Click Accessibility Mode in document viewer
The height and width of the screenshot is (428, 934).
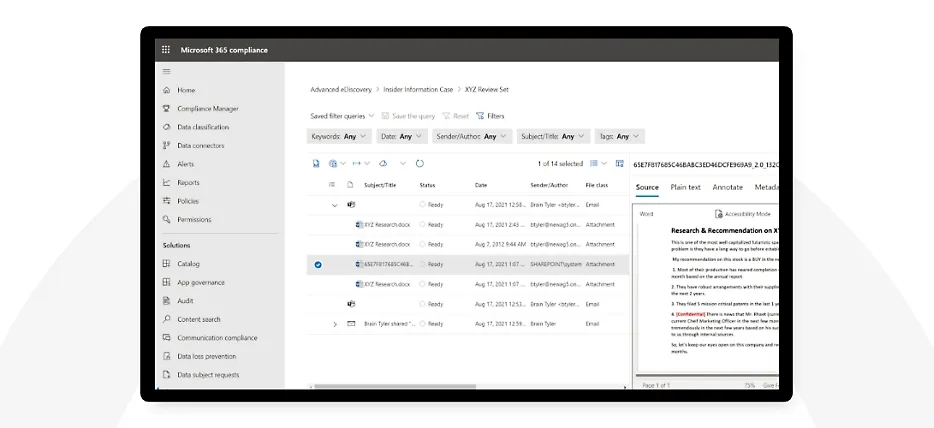tap(743, 214)
